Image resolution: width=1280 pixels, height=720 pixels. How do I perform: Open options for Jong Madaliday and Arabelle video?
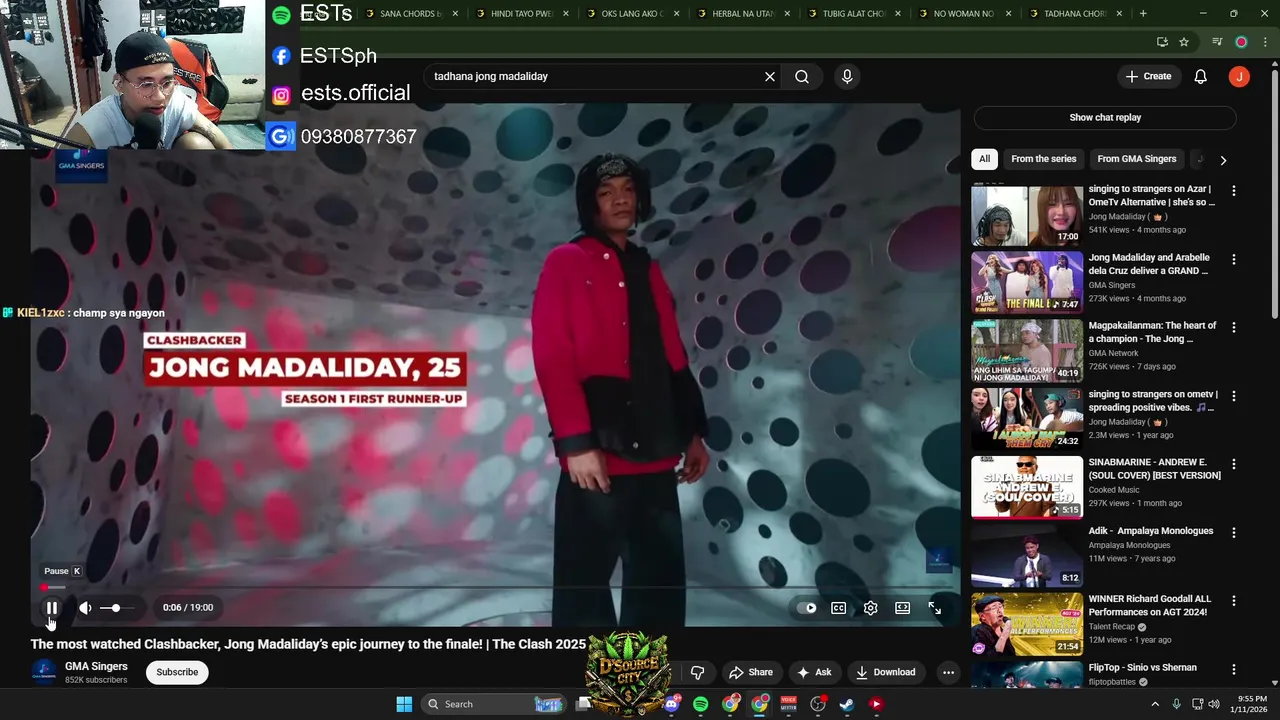click(x=1234, y=259)
